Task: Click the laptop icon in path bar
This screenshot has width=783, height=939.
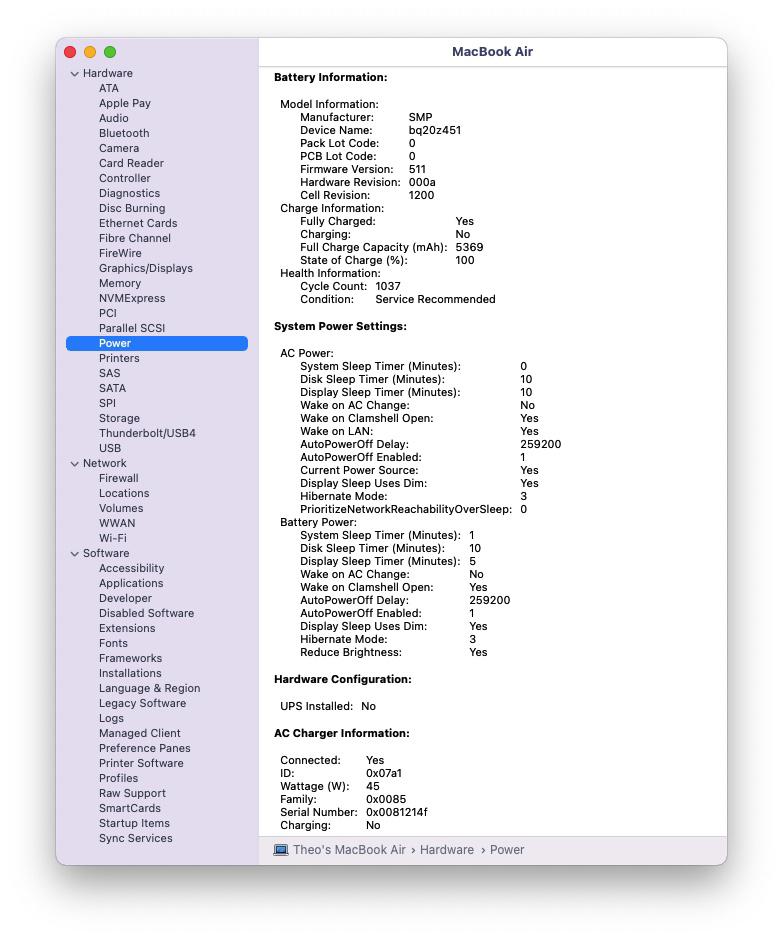Action: (x=281, y=850)
